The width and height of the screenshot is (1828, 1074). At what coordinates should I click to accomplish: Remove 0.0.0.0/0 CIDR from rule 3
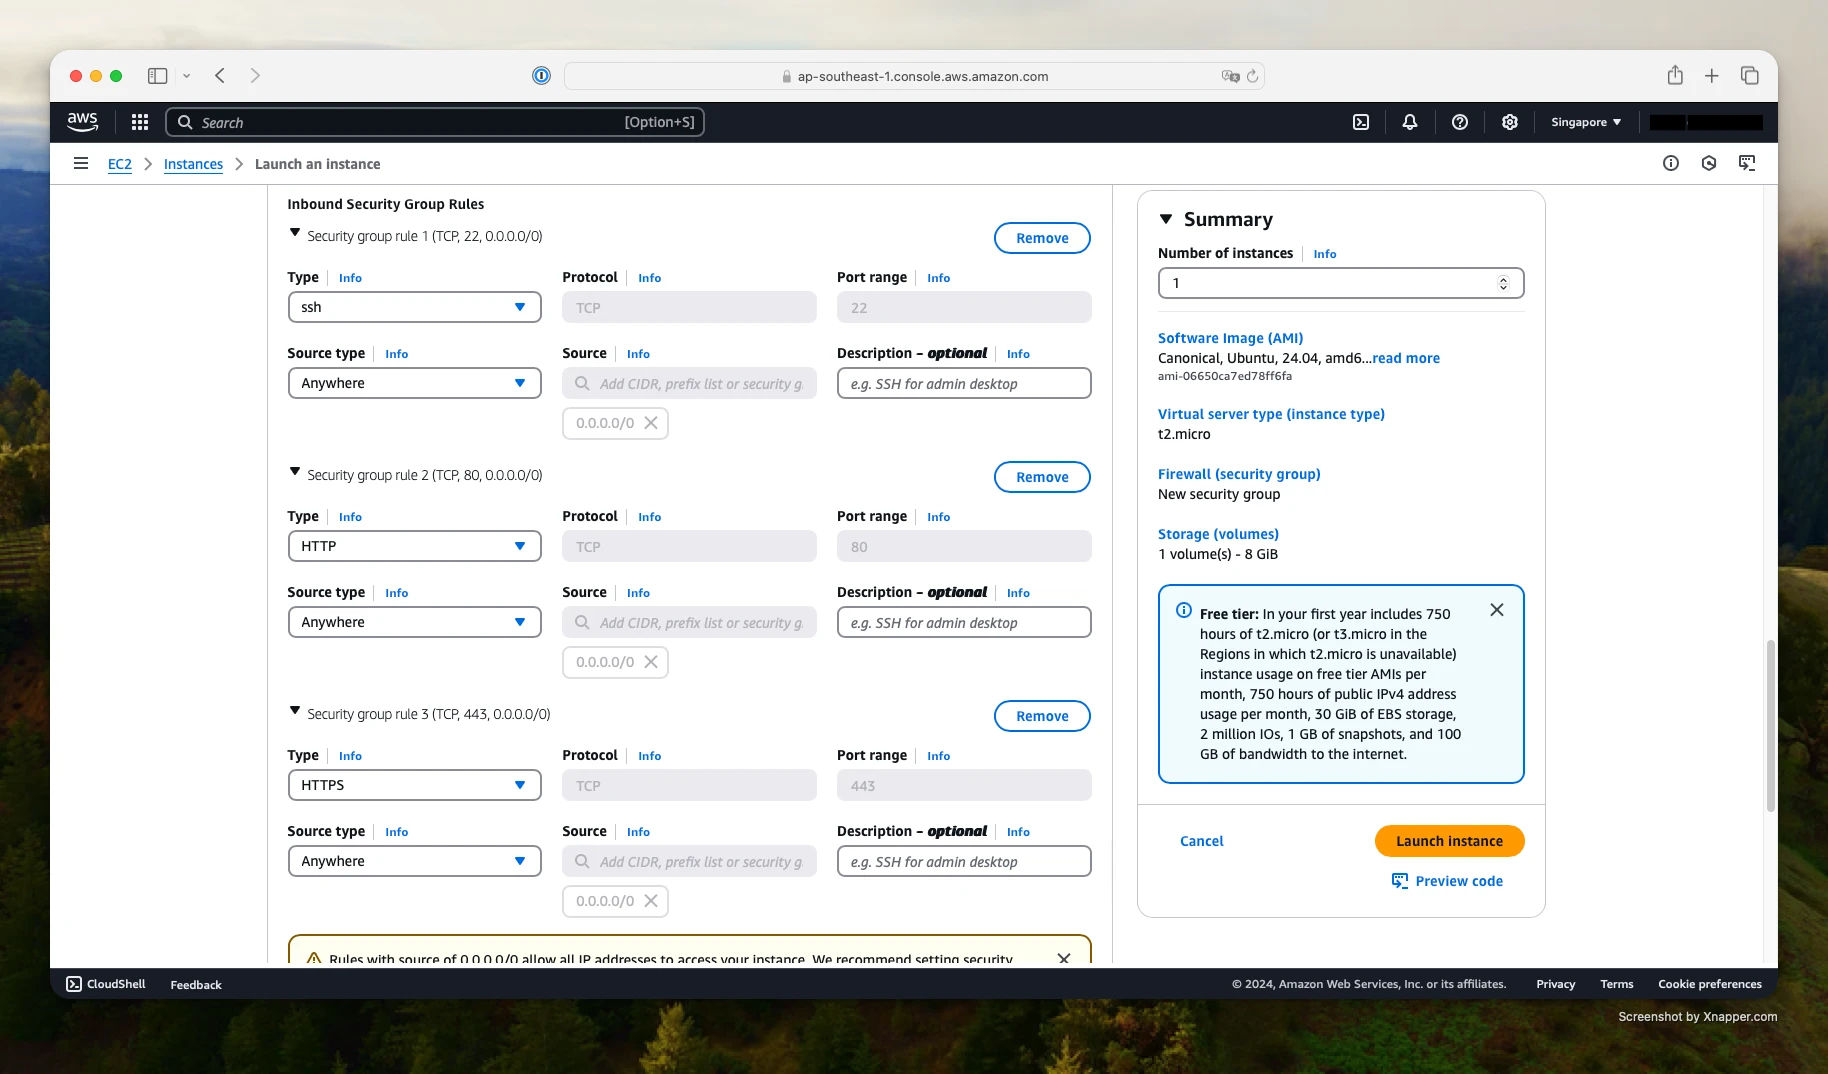pos(651,901)
